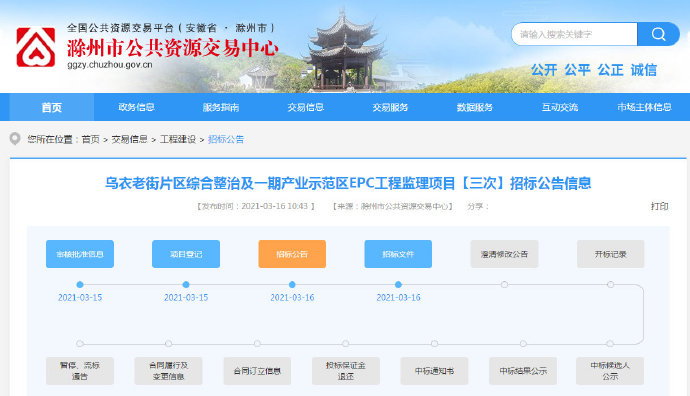
Task: Go to 工程建设 in the breadcrumb
Action: tap(178, 139)
